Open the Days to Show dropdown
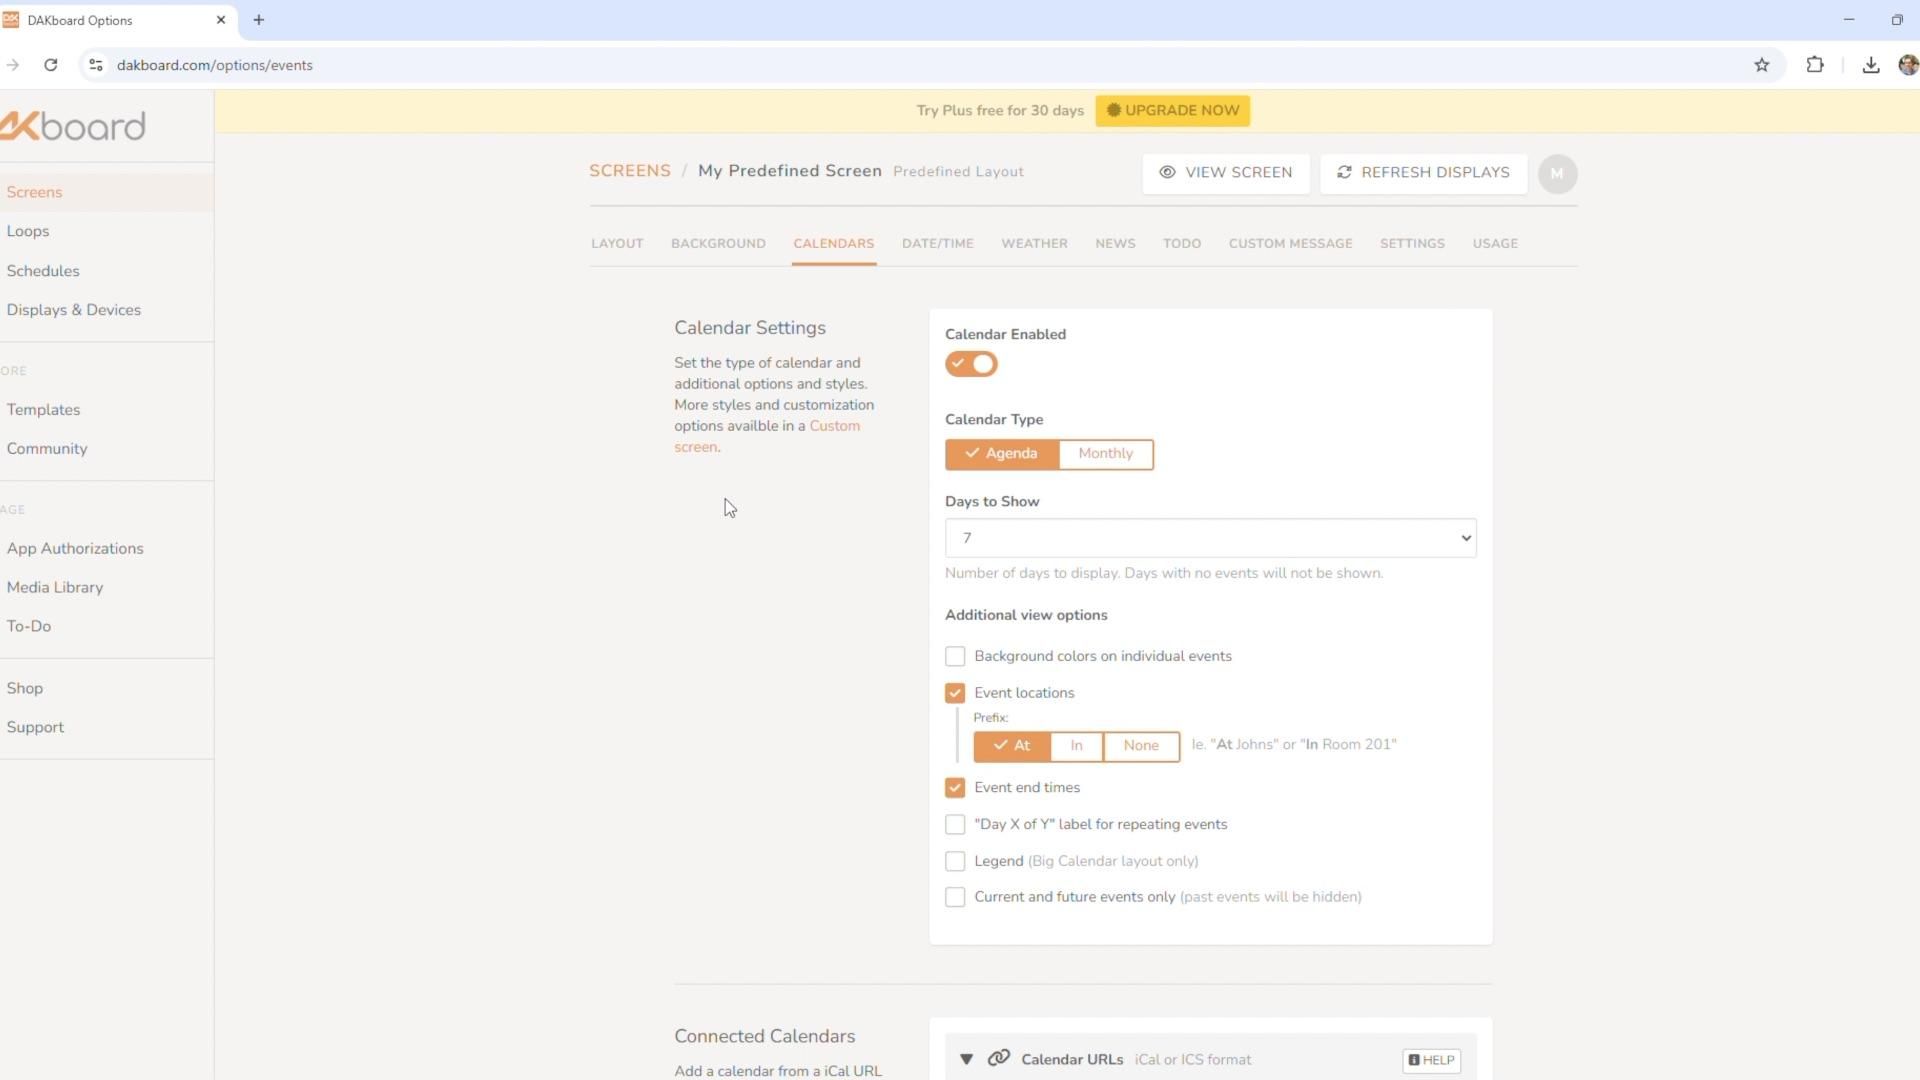1920x1080 pixels. coord(1210,538)
